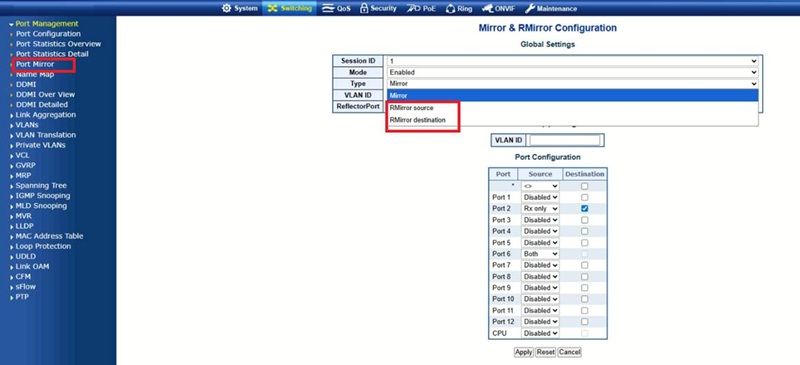Expand the Link OAM section
Image resolution: width=800 pixels, height=365 pixels.
(x=33, y=266)
